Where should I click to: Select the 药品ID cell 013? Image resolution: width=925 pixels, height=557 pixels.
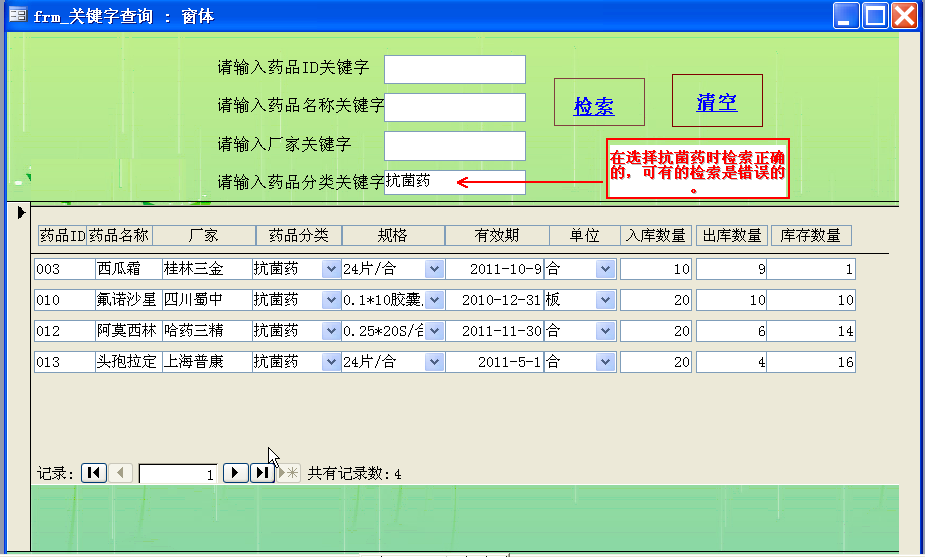tap(64, 362)
